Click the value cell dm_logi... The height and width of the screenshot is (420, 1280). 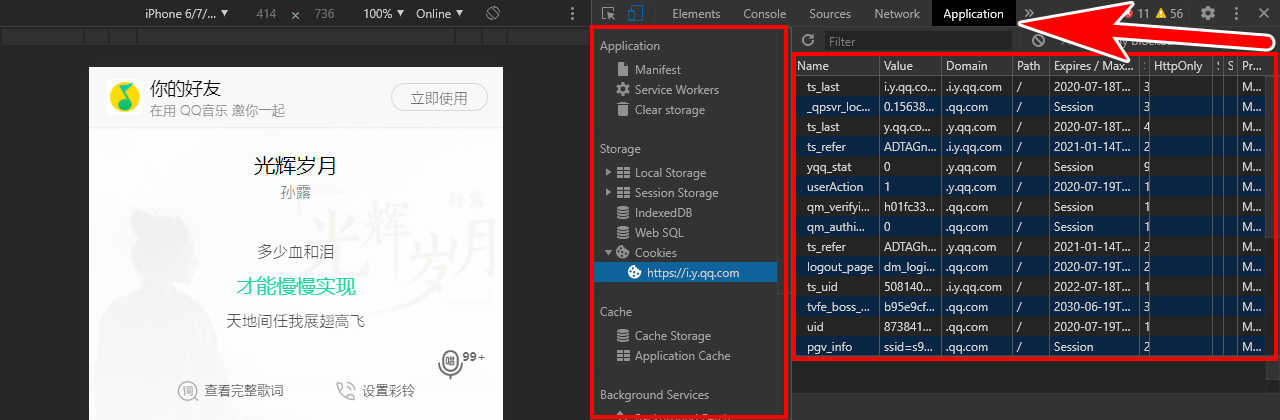(x=910, y=267)
